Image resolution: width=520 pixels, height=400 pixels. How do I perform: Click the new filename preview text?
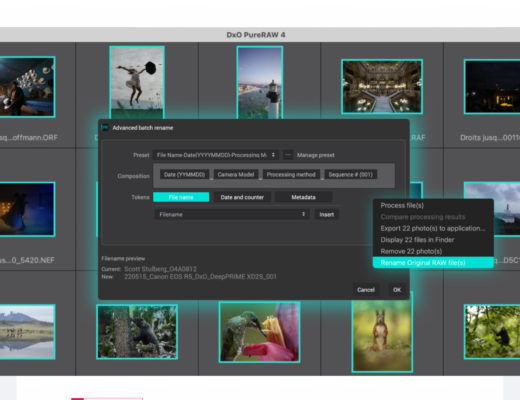(x=200, y=277)
